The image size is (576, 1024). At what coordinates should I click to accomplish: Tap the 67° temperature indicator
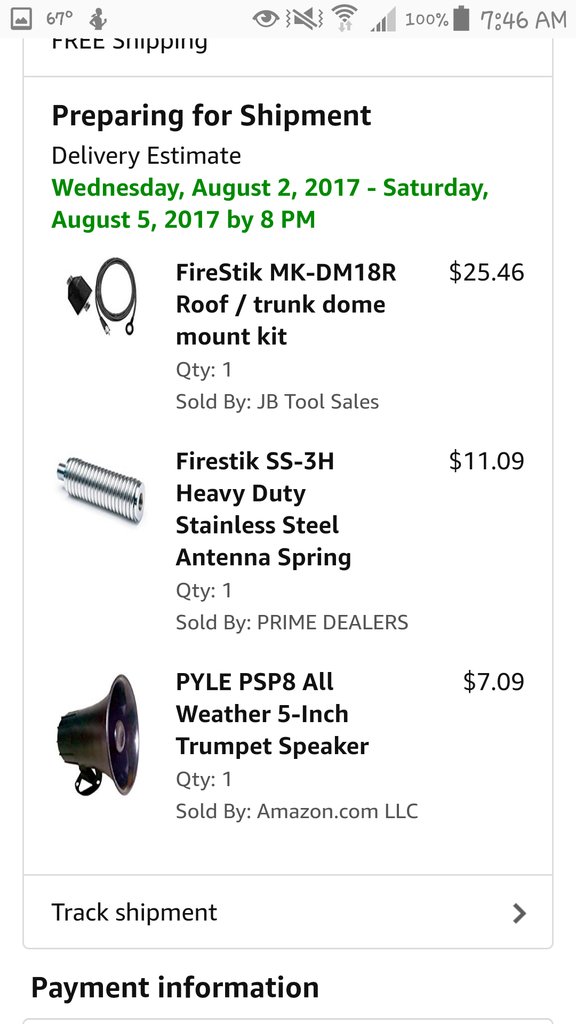coord(59,18)
